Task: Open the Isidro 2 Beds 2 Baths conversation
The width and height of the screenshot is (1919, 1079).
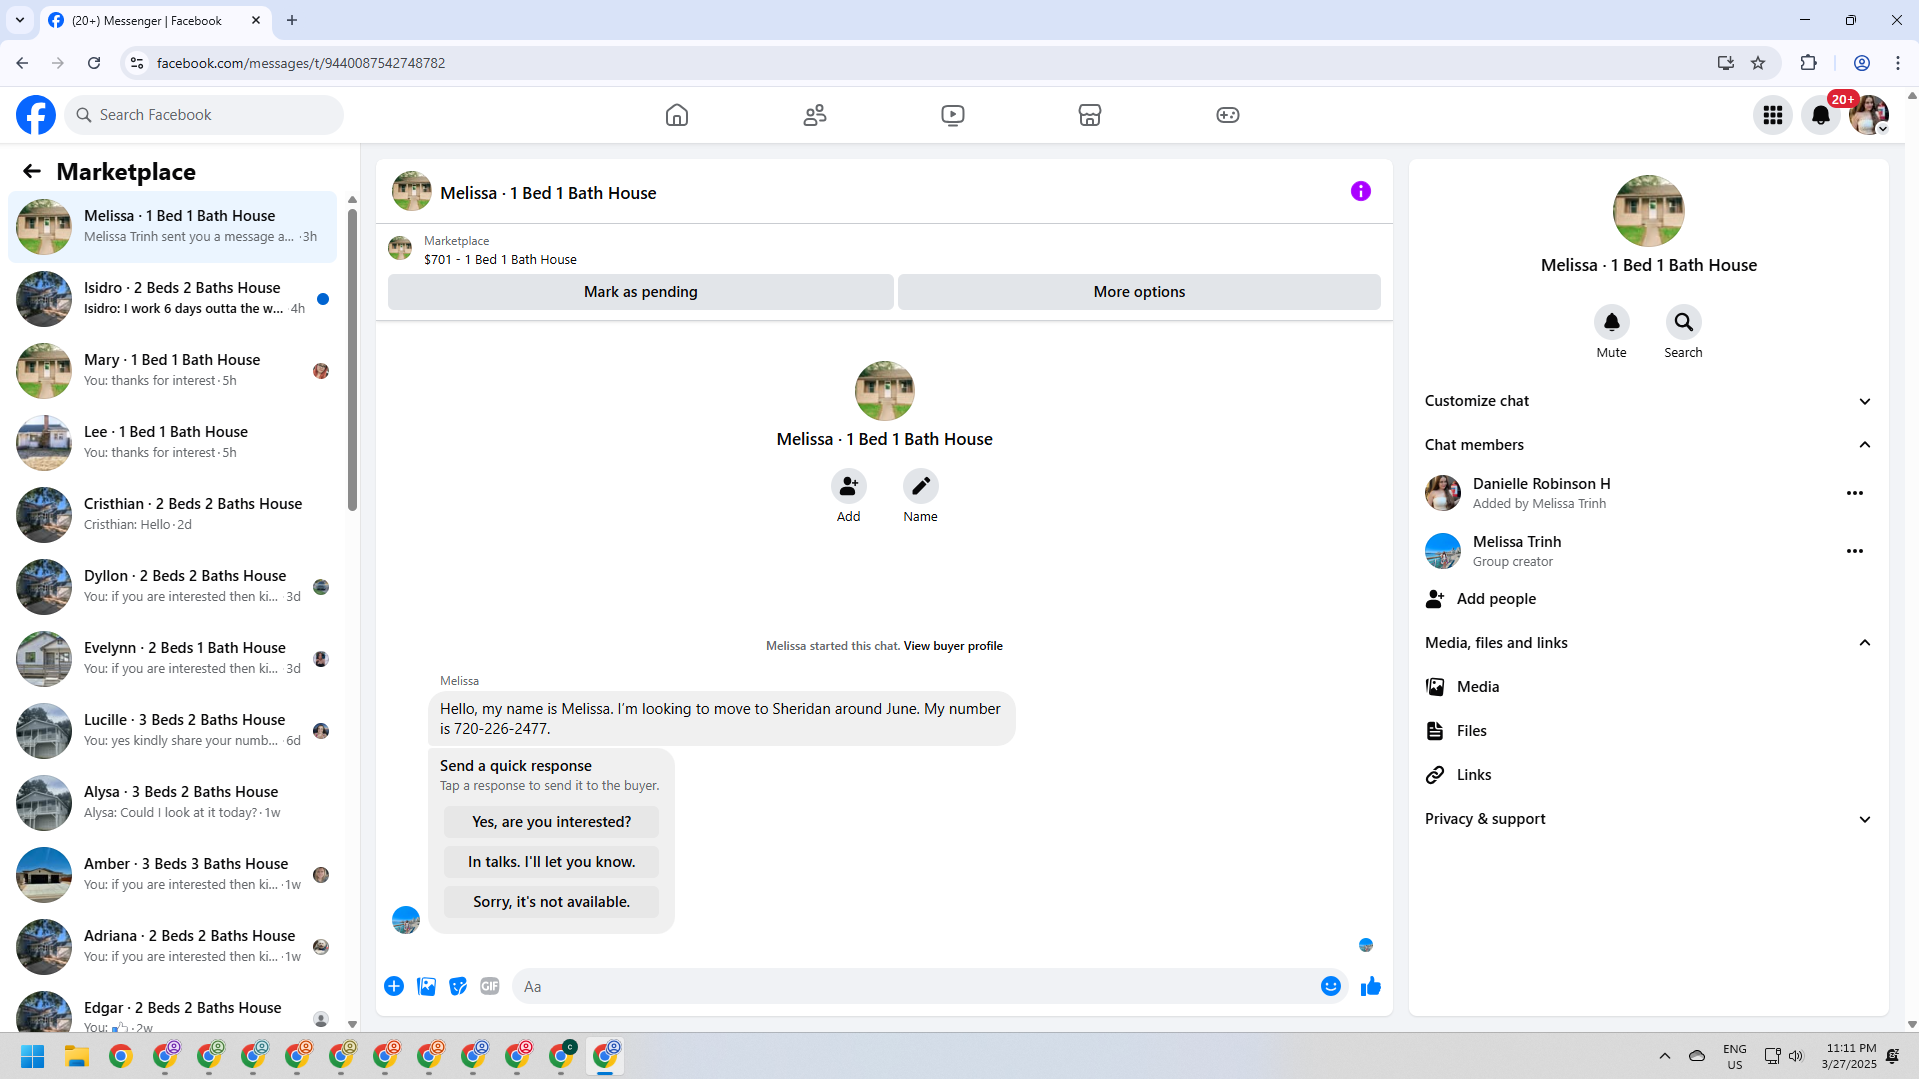Action: click(x=172, y=298)
